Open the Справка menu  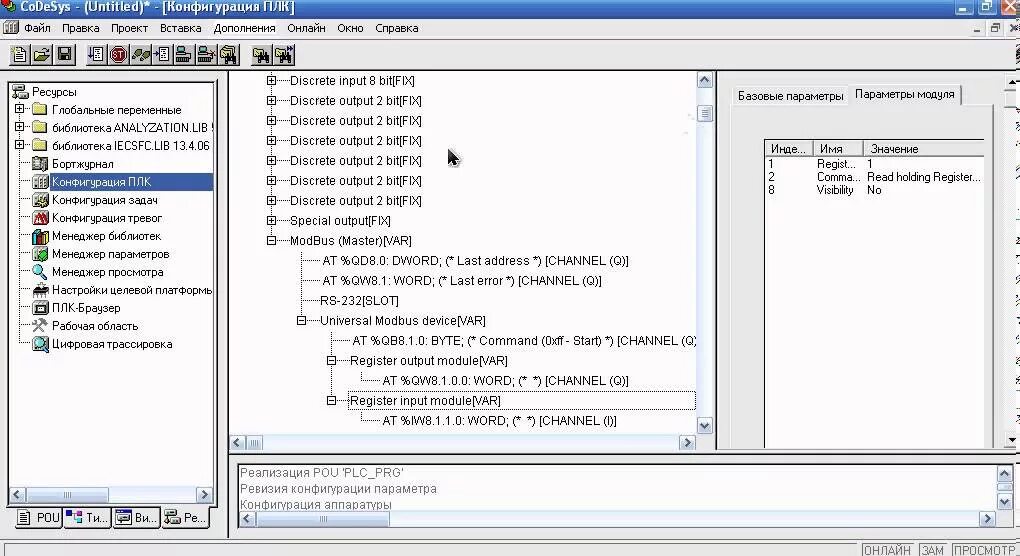point(397,28)
